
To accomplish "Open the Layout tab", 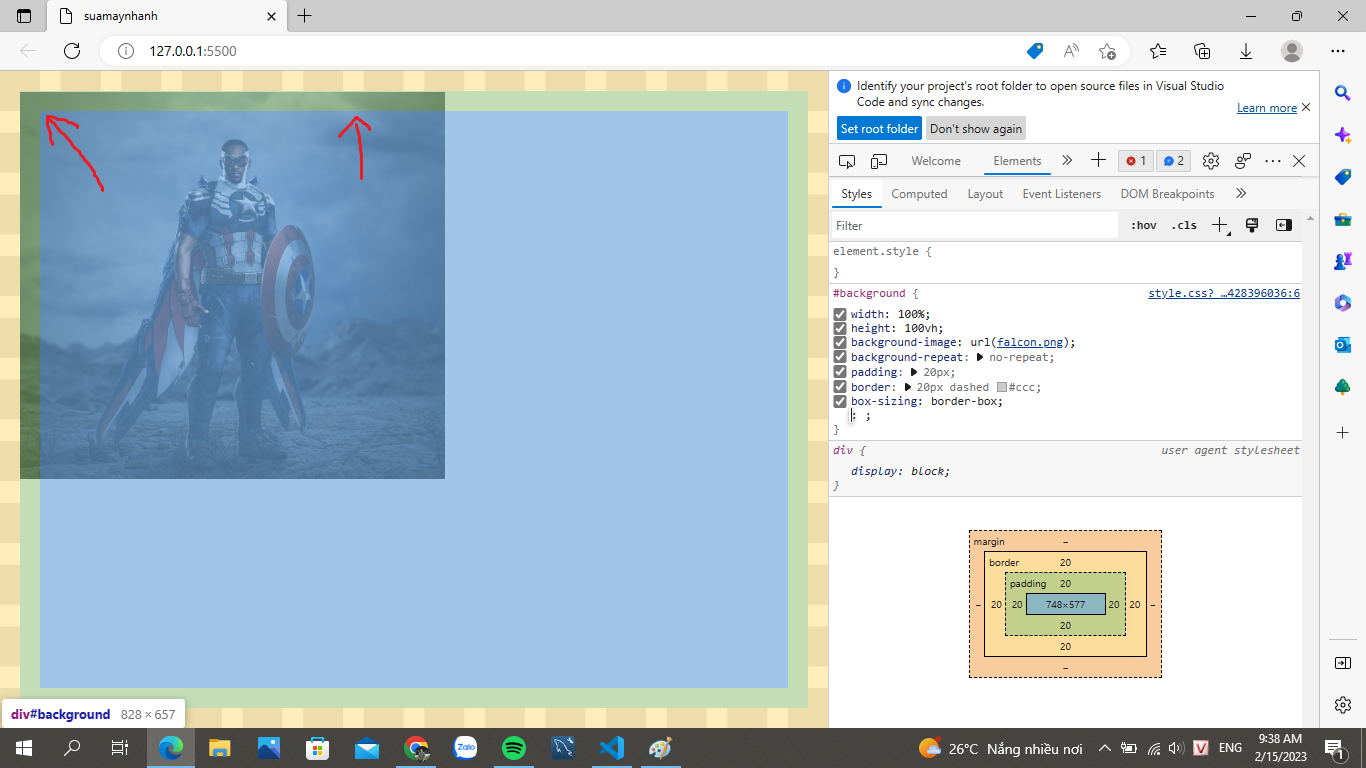I will pos(985,194).
